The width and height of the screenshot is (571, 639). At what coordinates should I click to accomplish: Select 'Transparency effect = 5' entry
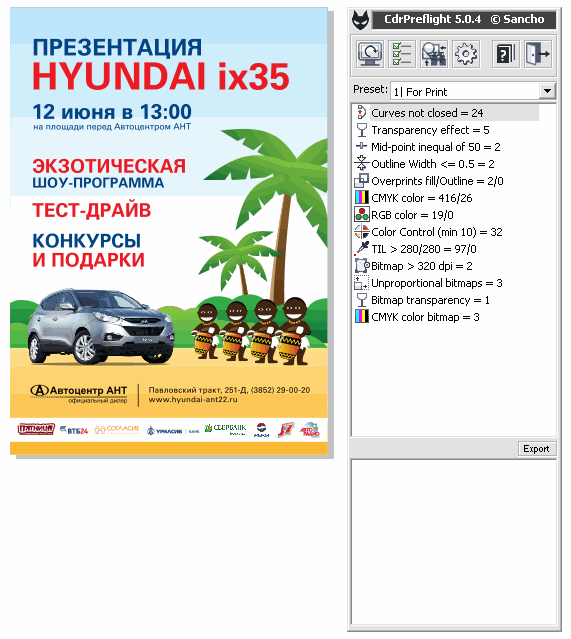click(x=430, y=130)
